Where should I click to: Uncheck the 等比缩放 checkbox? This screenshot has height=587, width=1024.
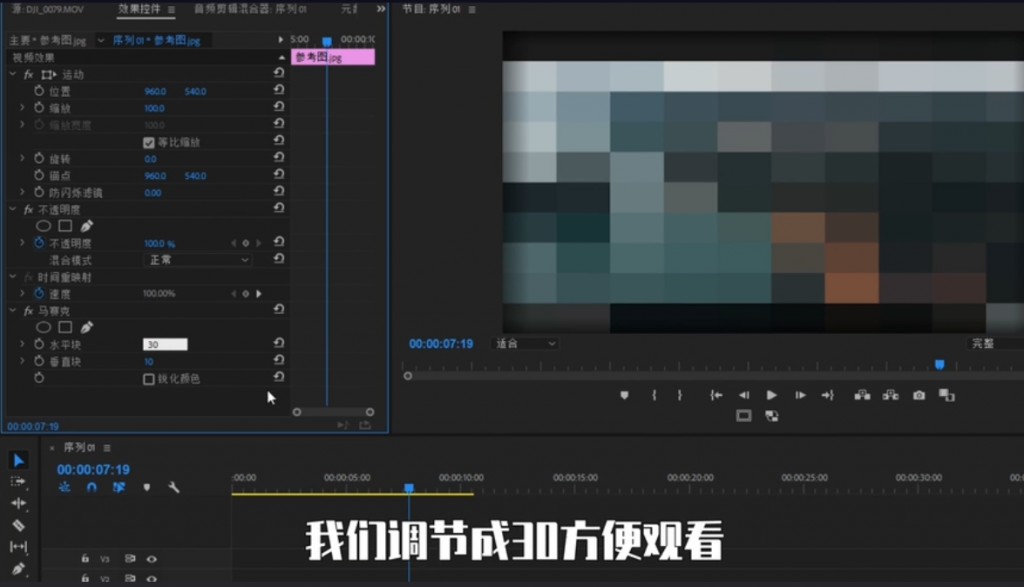click(149, 142)
